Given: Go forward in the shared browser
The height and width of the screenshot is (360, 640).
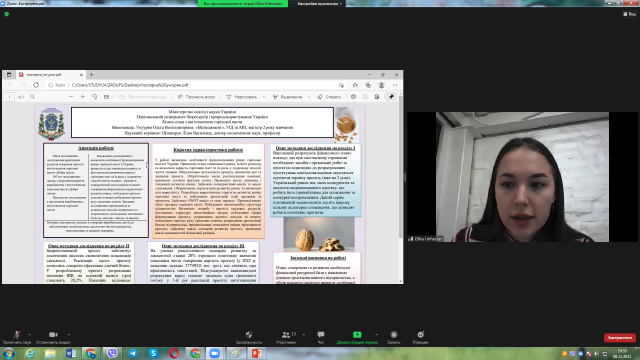Looking at the screenshot, I should coord(23,85).
